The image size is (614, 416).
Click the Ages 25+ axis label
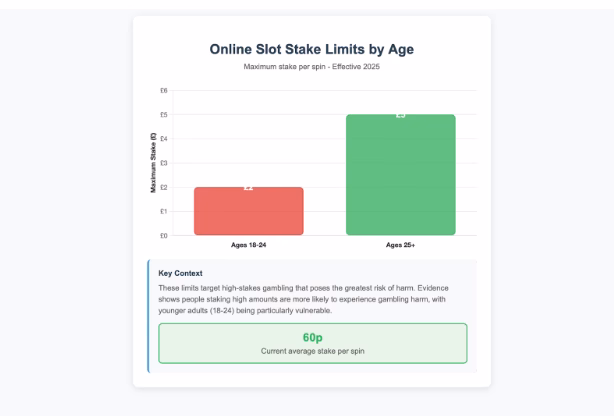(401, 244)
